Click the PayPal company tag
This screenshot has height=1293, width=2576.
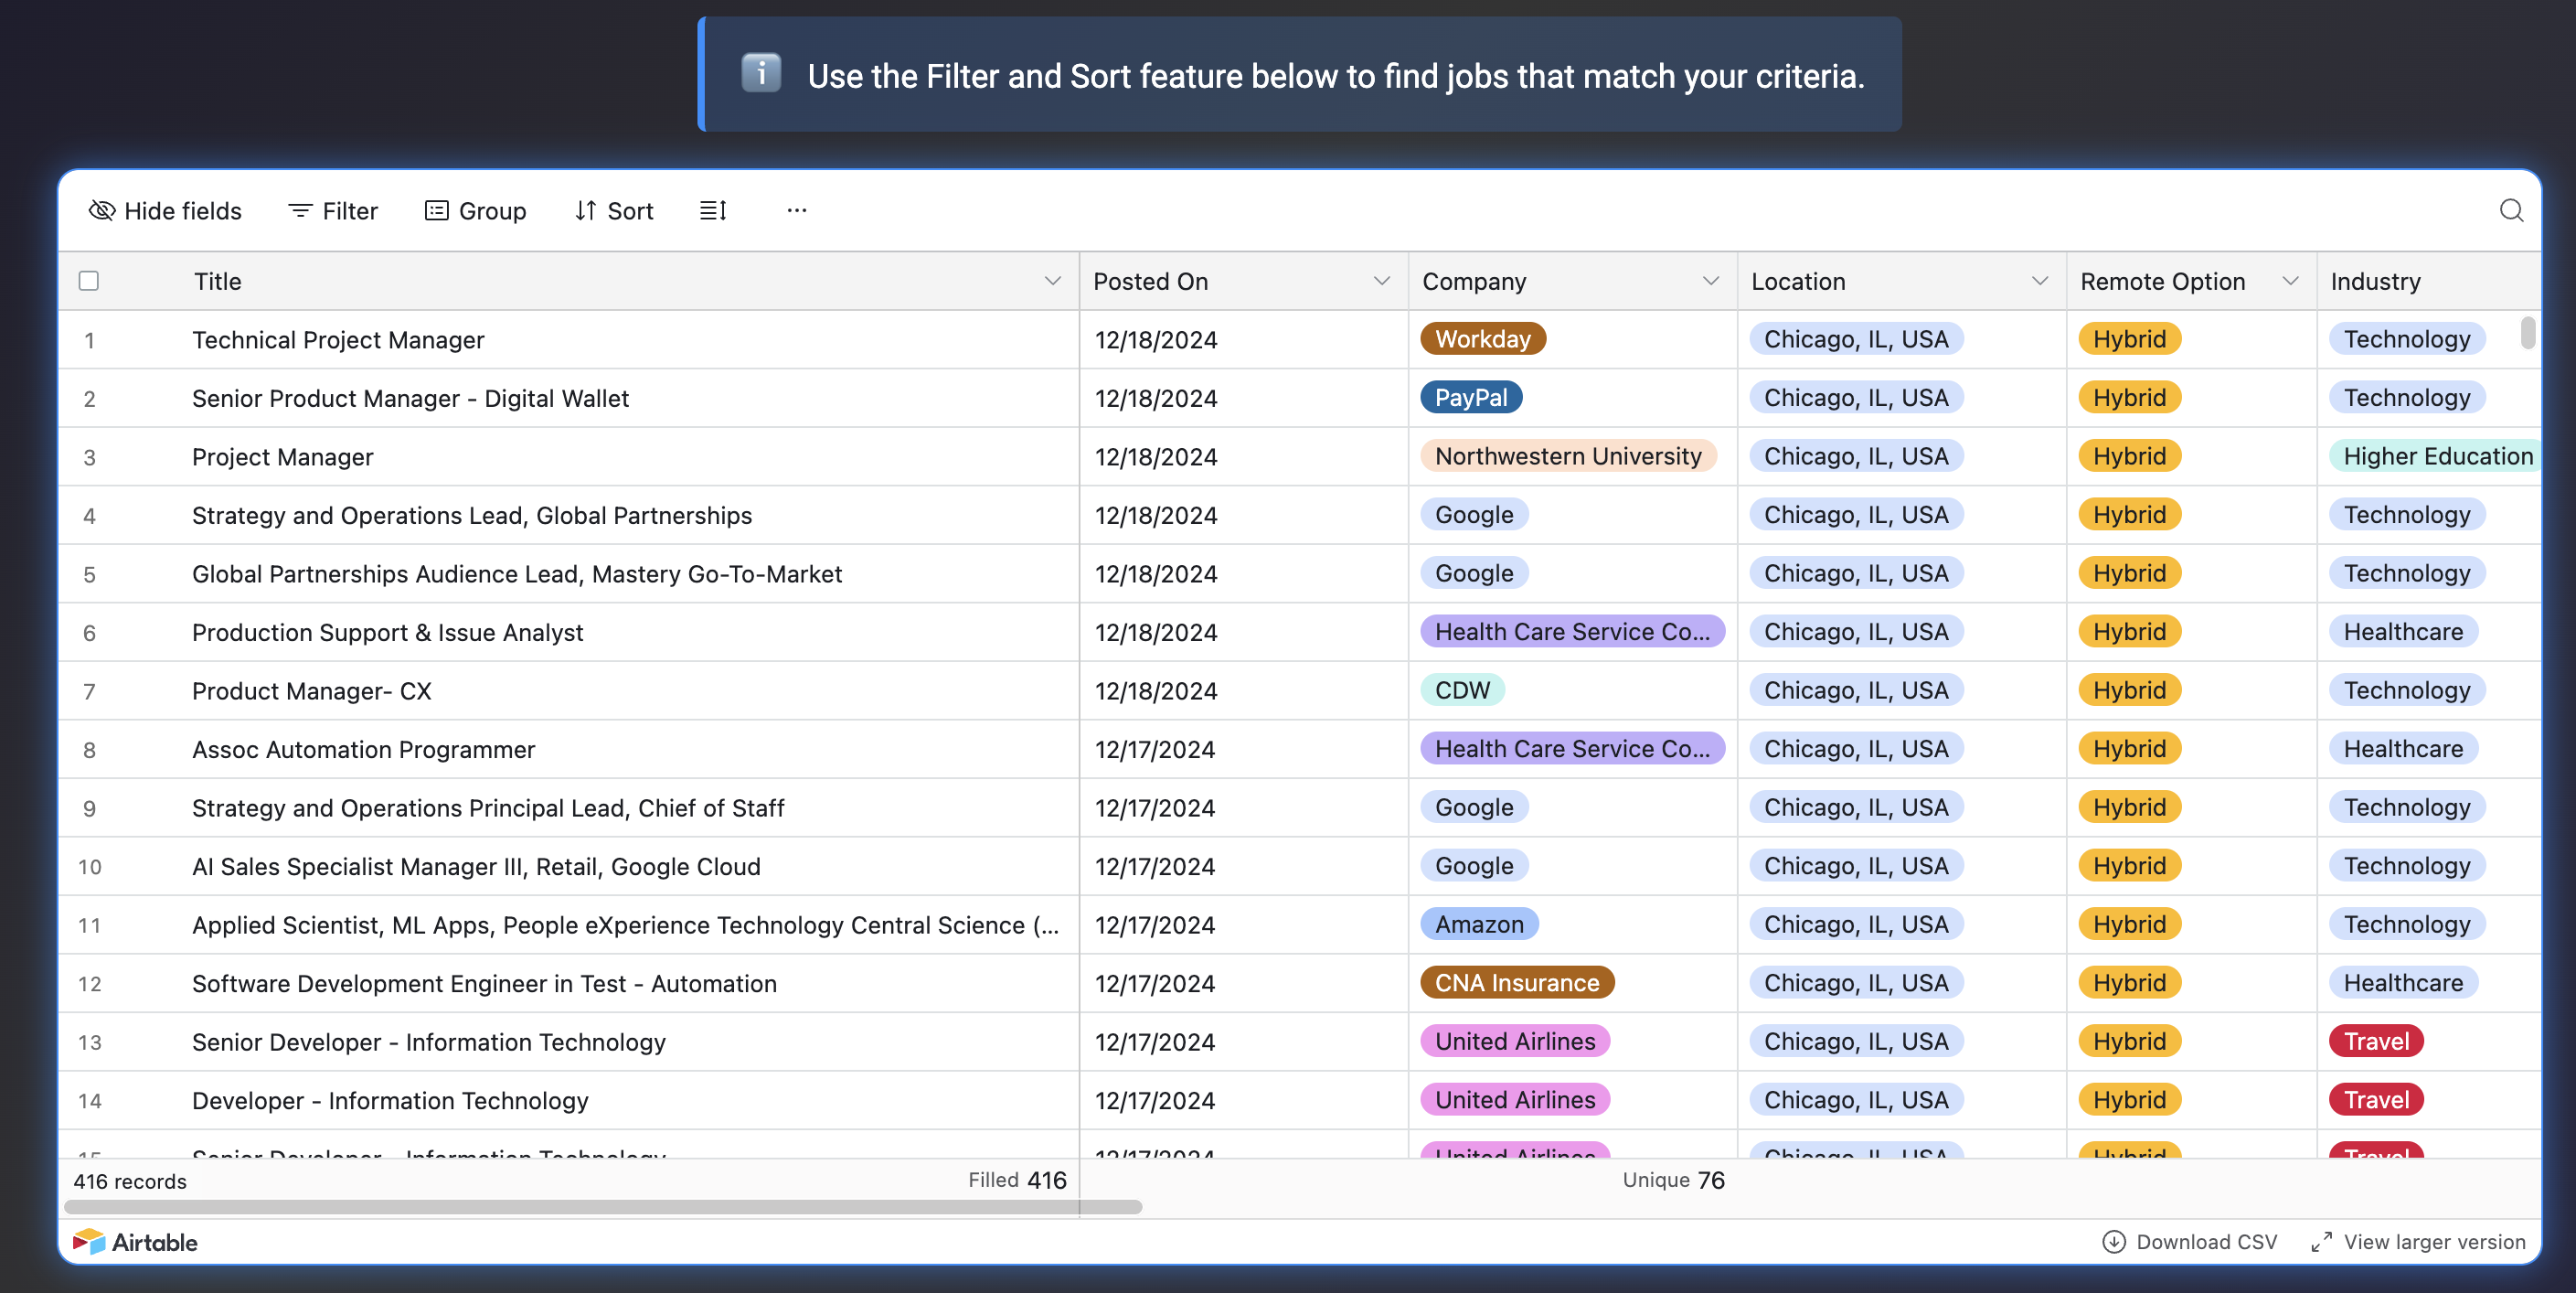[1470, 398]
